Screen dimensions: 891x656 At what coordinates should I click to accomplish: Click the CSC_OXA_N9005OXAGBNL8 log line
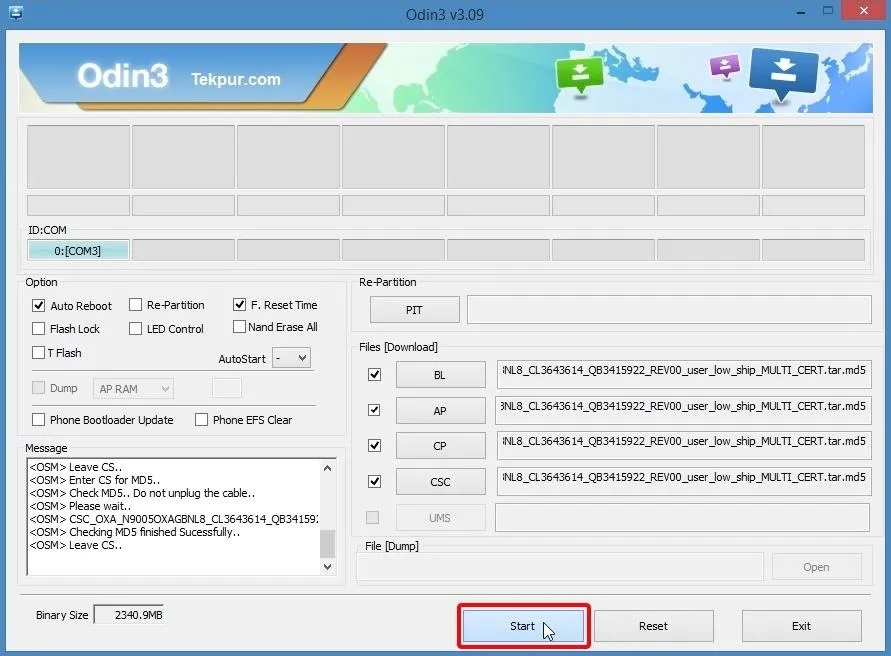tap(174, 519)
